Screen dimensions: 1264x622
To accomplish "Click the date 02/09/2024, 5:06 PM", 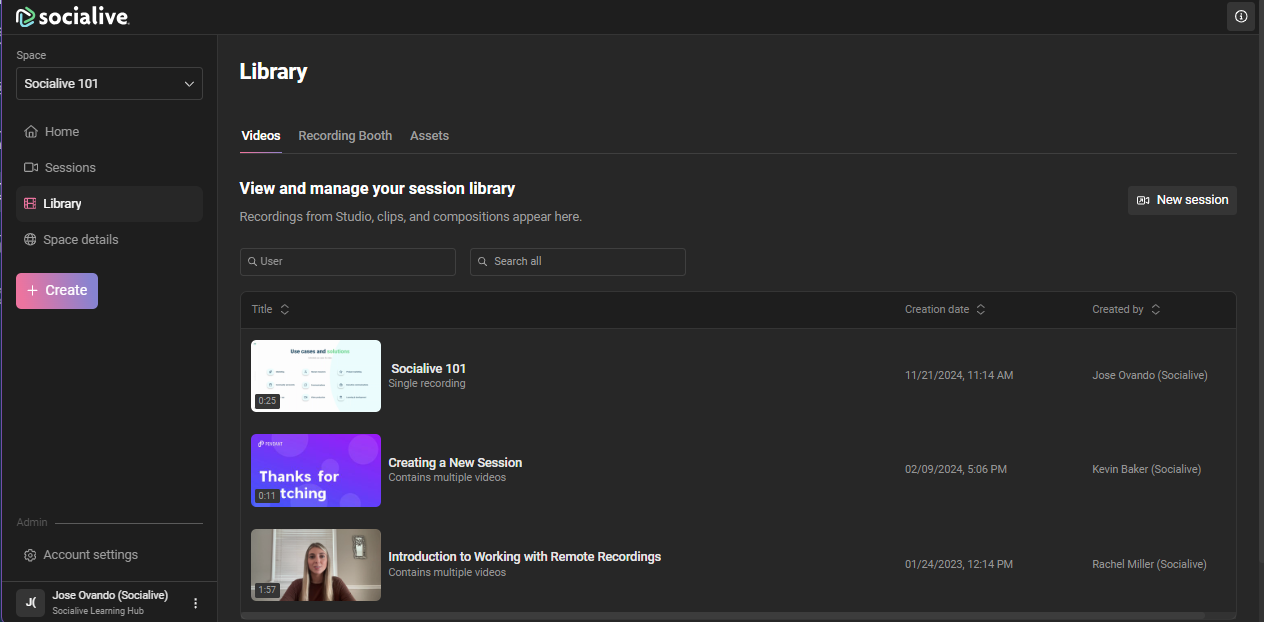I will coord(956,470).
